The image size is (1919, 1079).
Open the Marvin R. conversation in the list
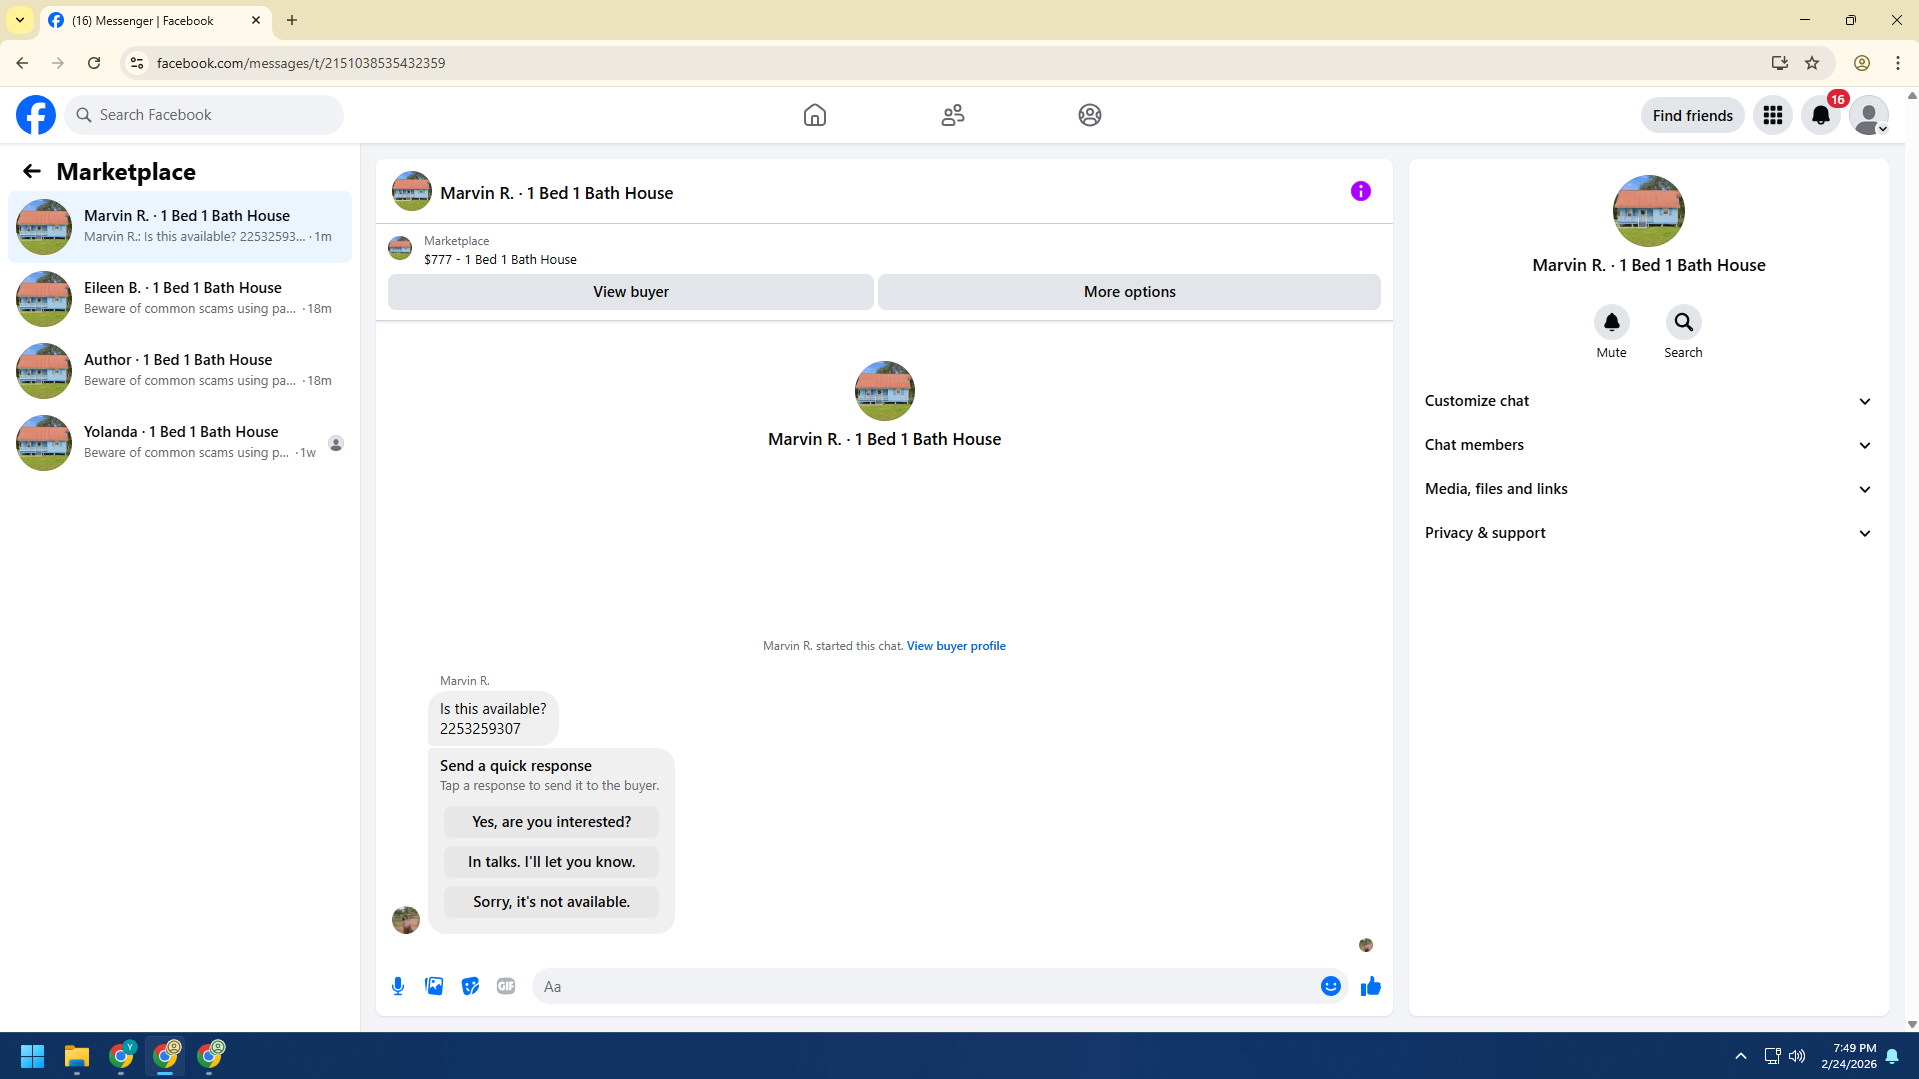tap(180, 227)
